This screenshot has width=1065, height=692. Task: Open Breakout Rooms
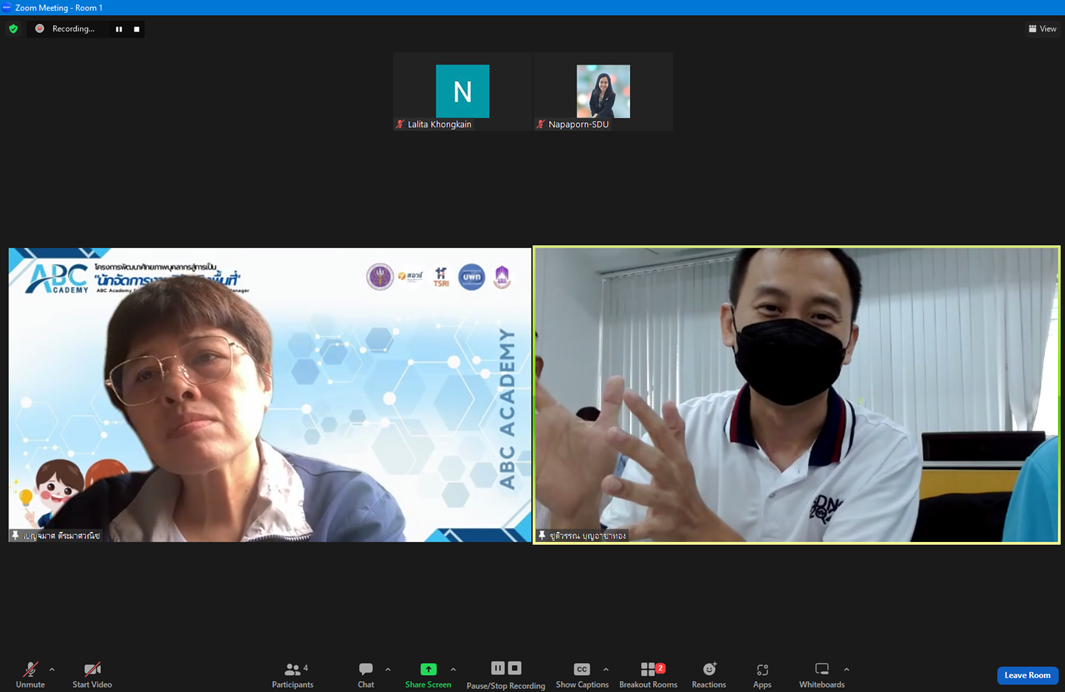coord(648,674)
